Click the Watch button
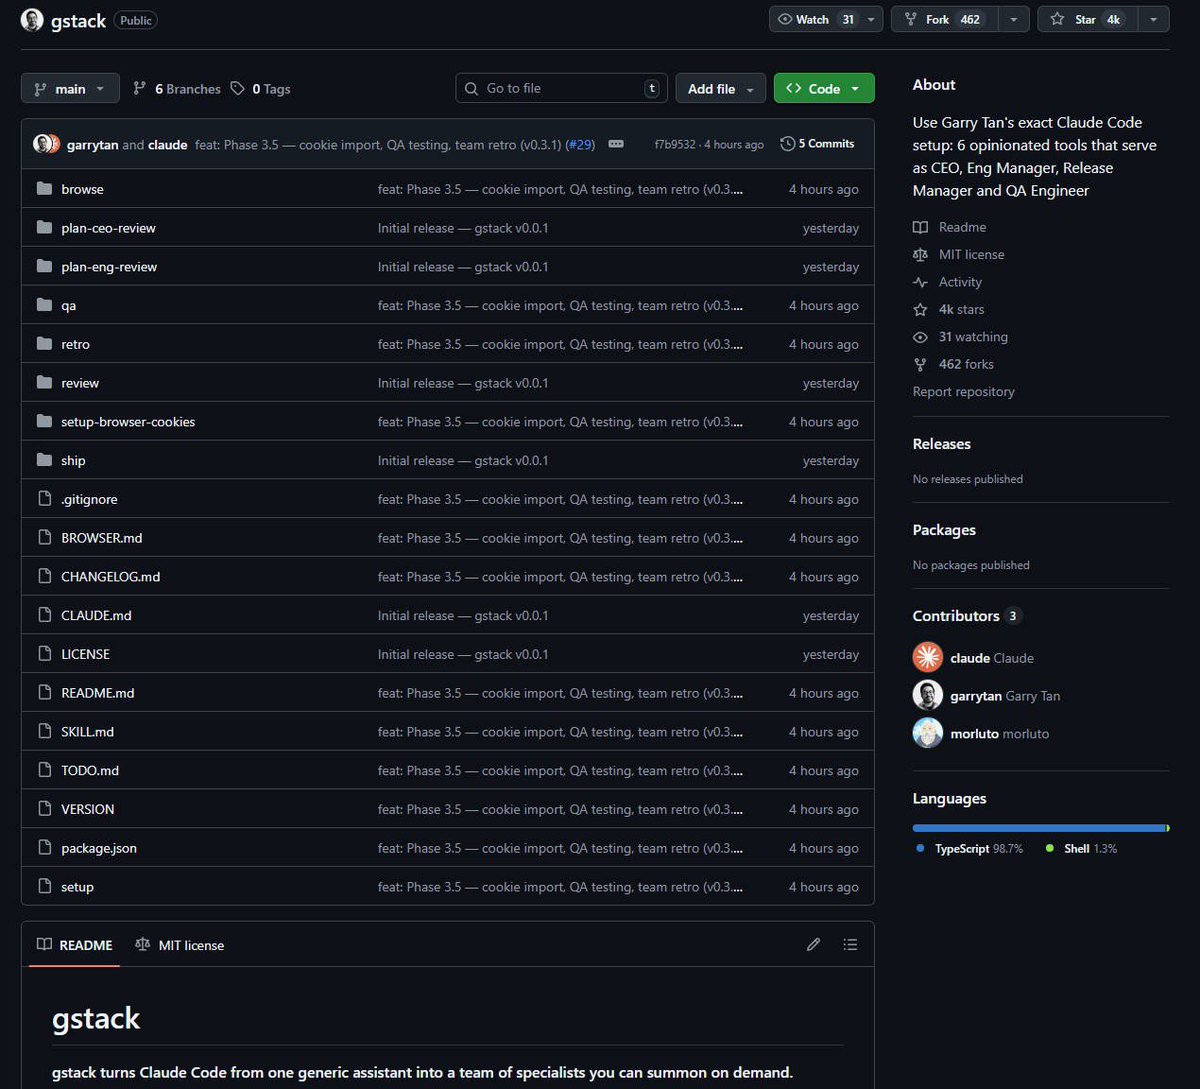 coord(816,19)
